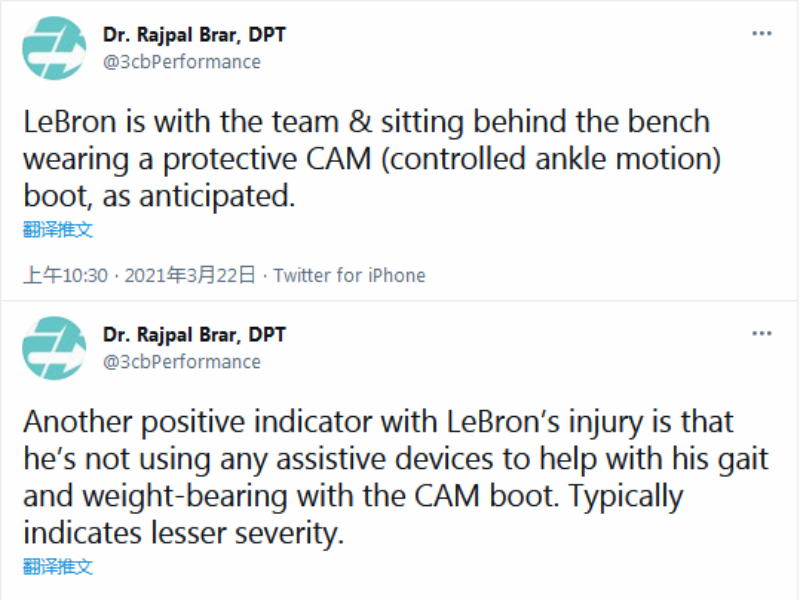Screen dimensions: 800x600
Task: Click the 'indicates lesser severity.' text line
Action: [x=183, y=533]
